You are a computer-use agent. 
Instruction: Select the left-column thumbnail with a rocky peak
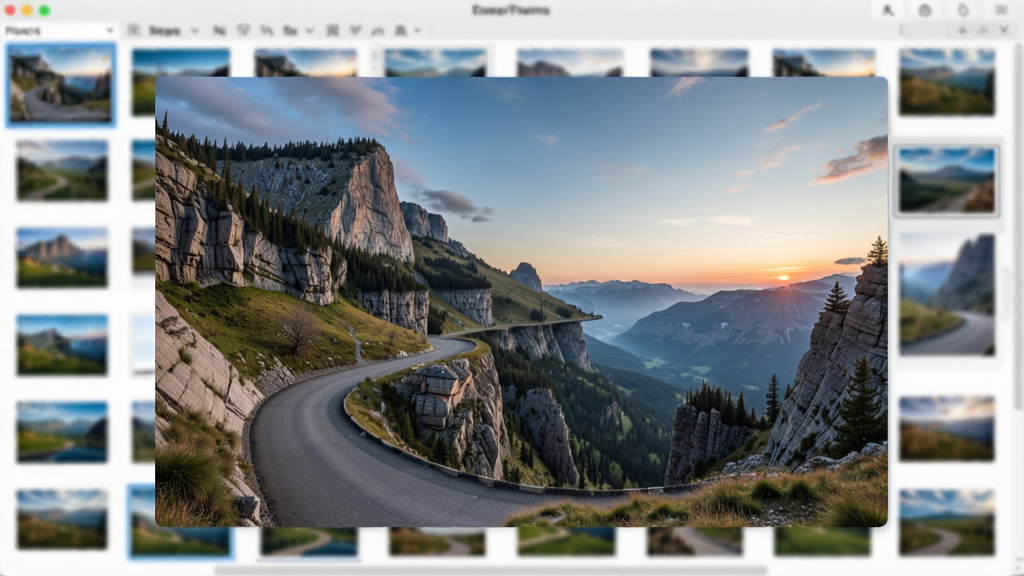point(62,257)
